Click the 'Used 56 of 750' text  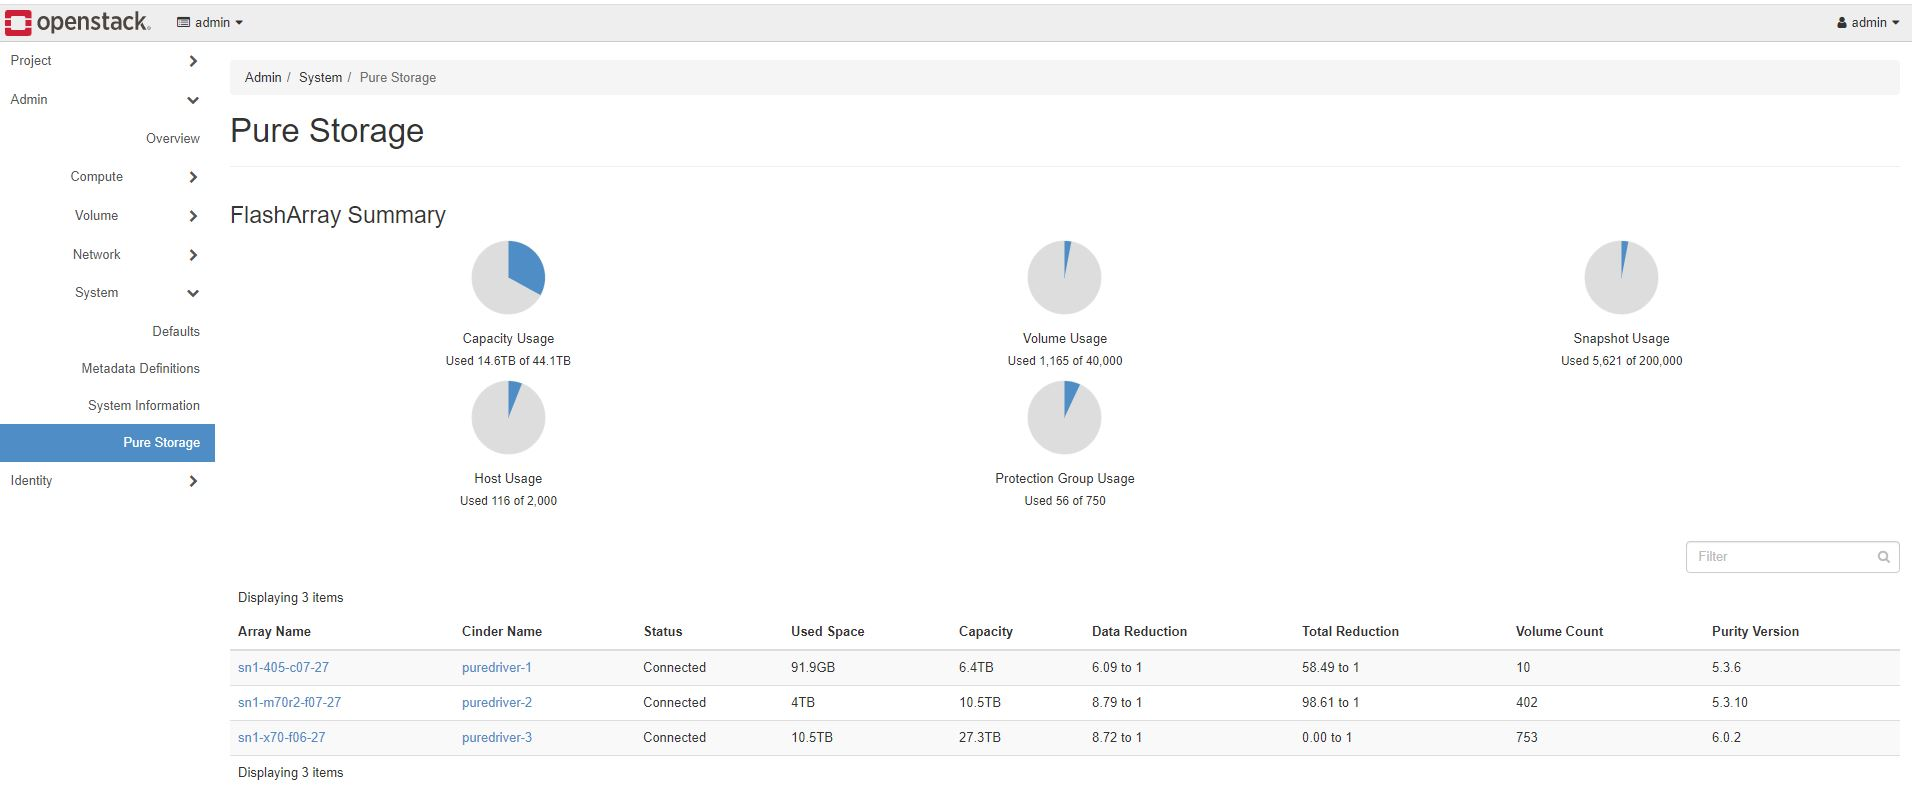[x=1065, y=501]
